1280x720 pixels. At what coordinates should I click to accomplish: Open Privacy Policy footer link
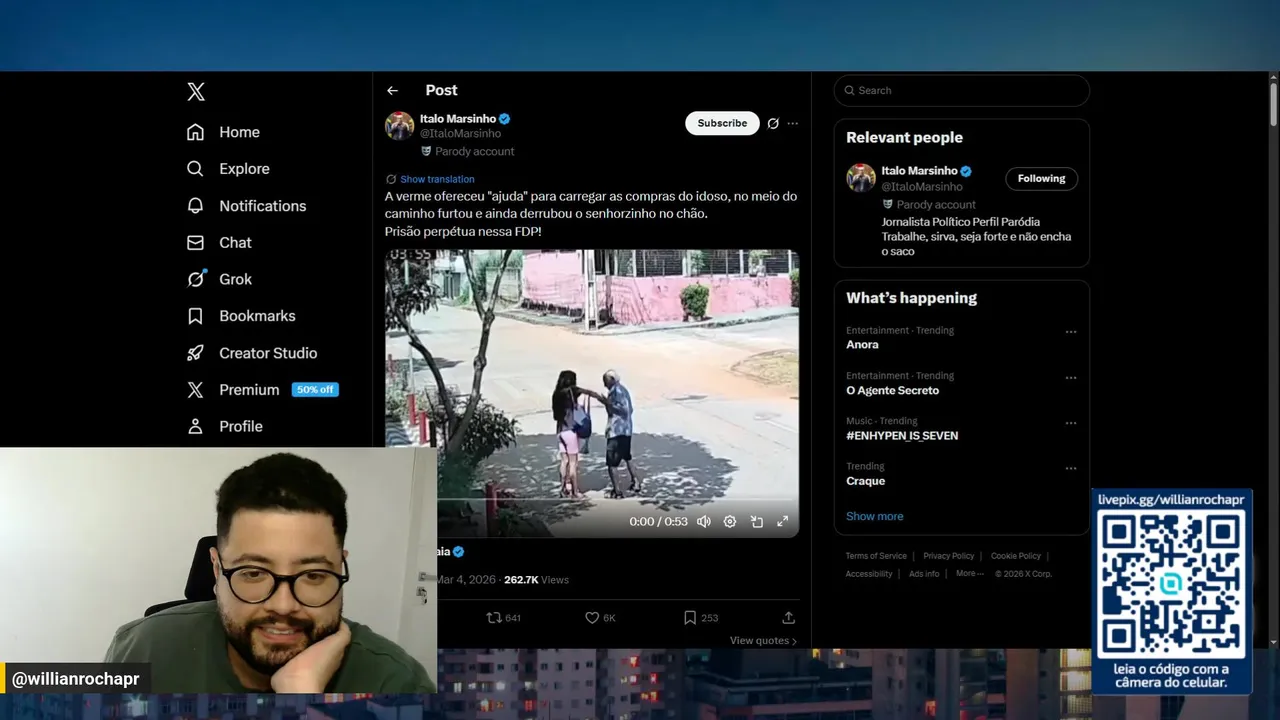(948, 556)
